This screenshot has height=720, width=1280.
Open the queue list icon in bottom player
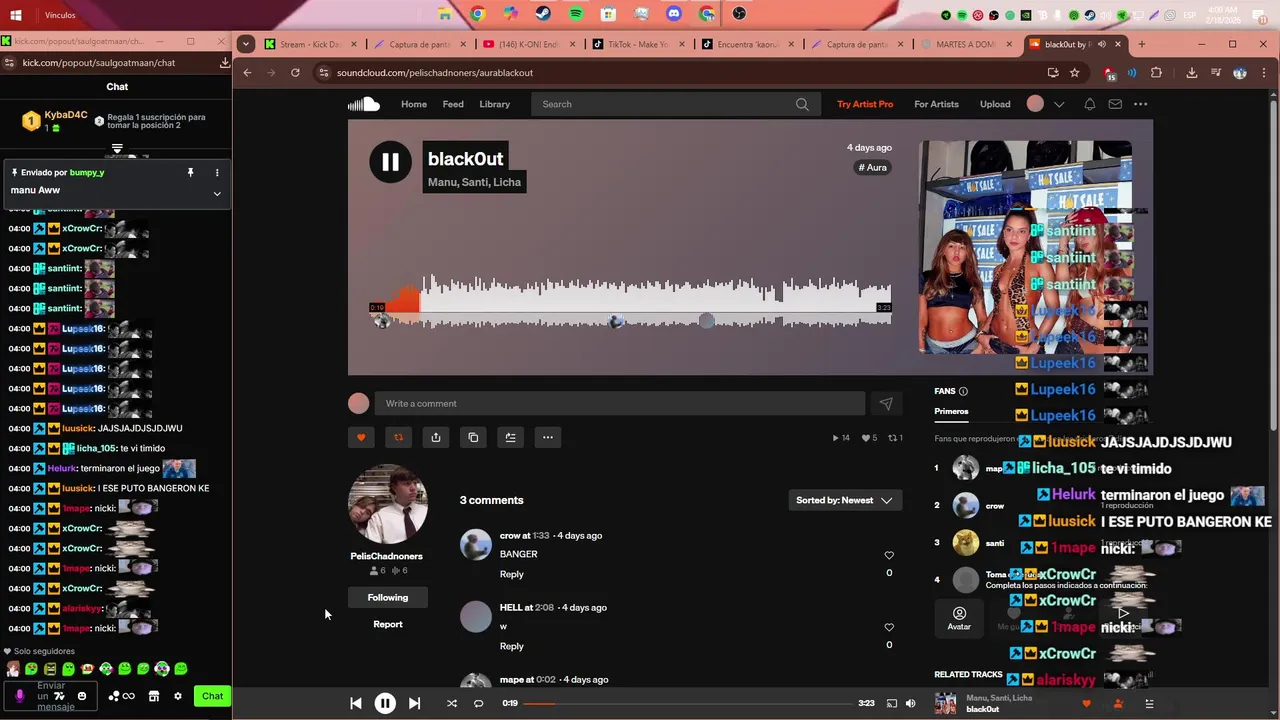tap(1149, 703)
